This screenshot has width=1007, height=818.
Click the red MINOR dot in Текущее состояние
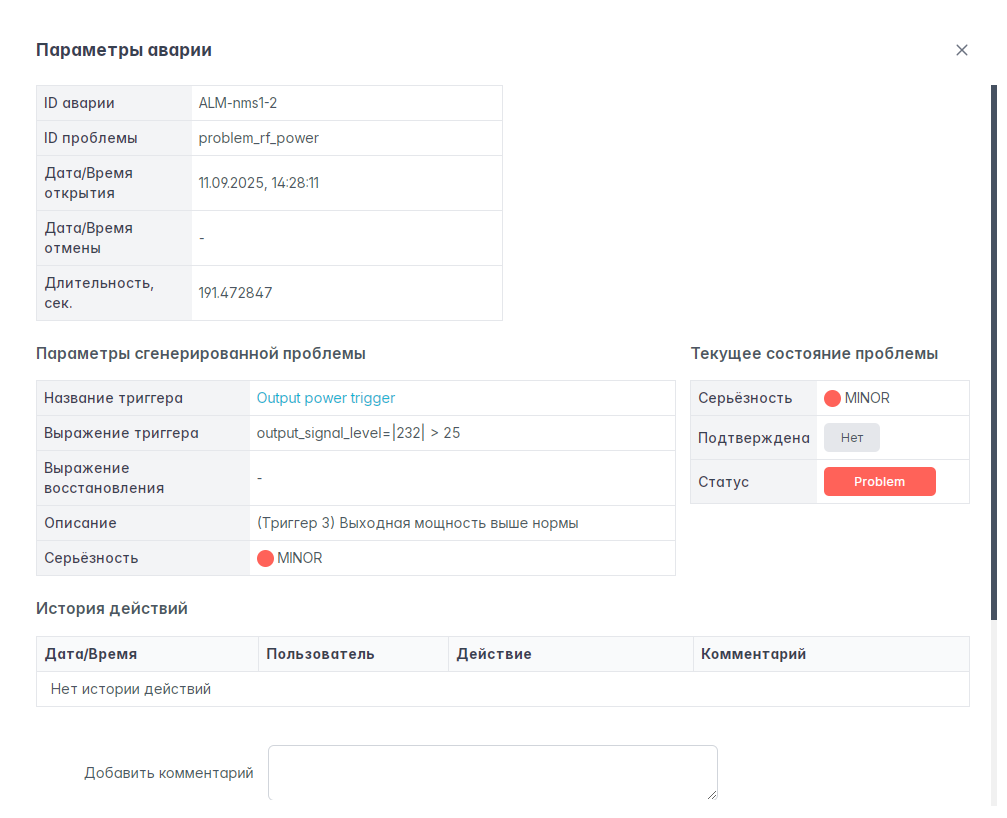(832, 398)
